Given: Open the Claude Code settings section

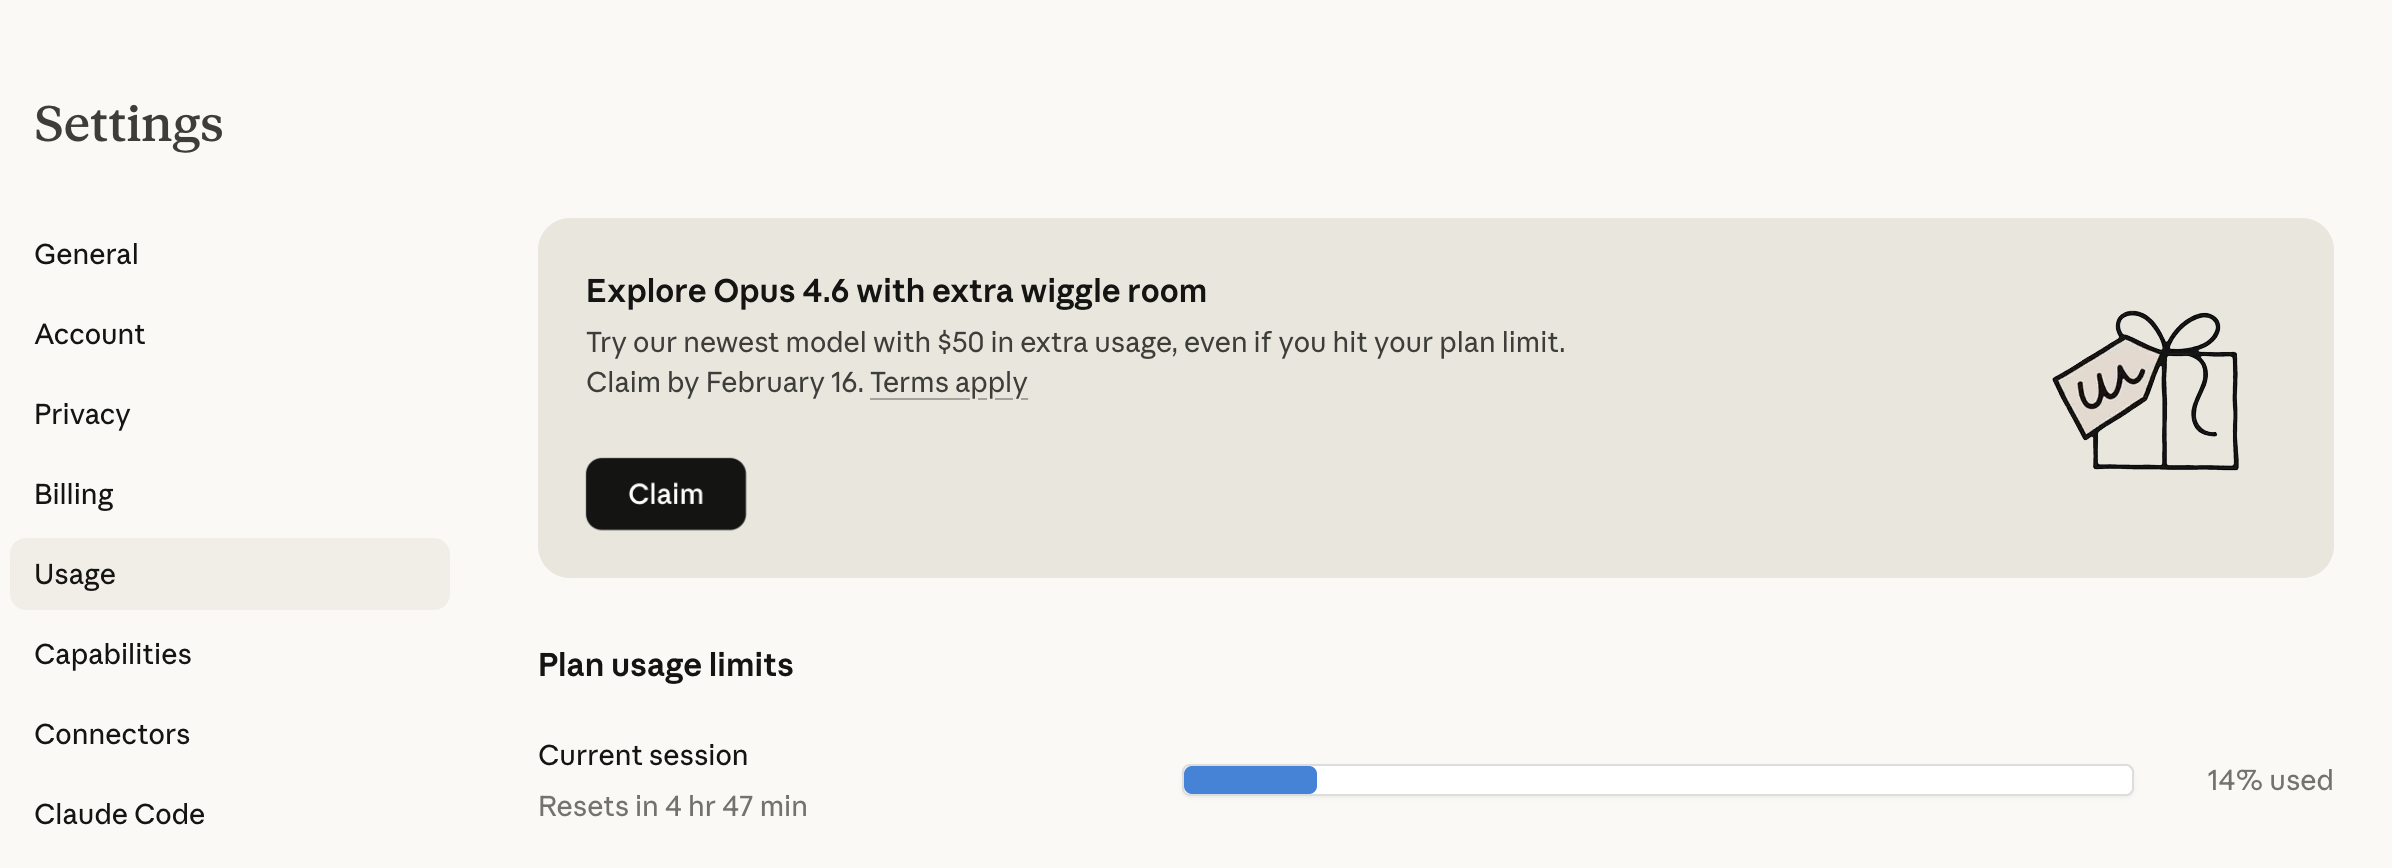Looking at the screenshot, I should point(119,814).
